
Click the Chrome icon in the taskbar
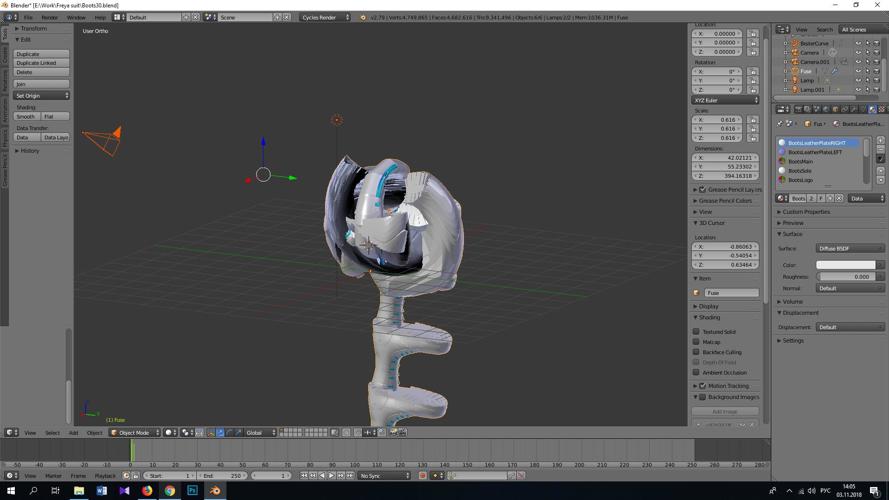pyautogui.click(x=169, y=491)
